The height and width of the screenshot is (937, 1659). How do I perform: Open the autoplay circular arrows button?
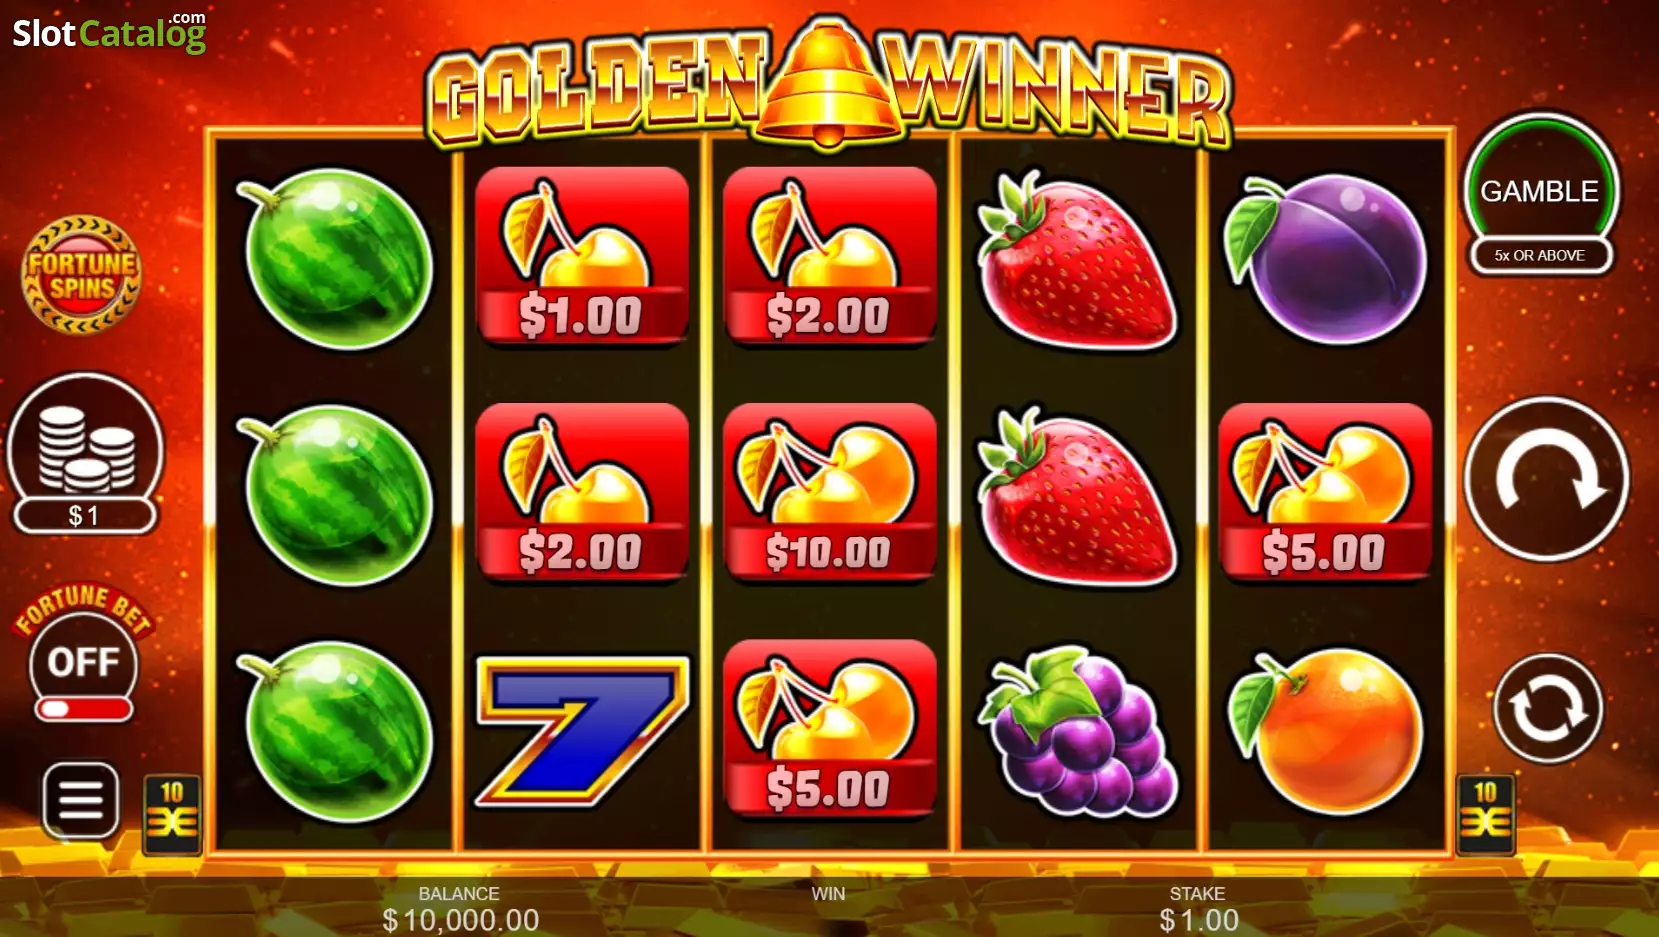pyautogui.click(x=1548, y=709)
